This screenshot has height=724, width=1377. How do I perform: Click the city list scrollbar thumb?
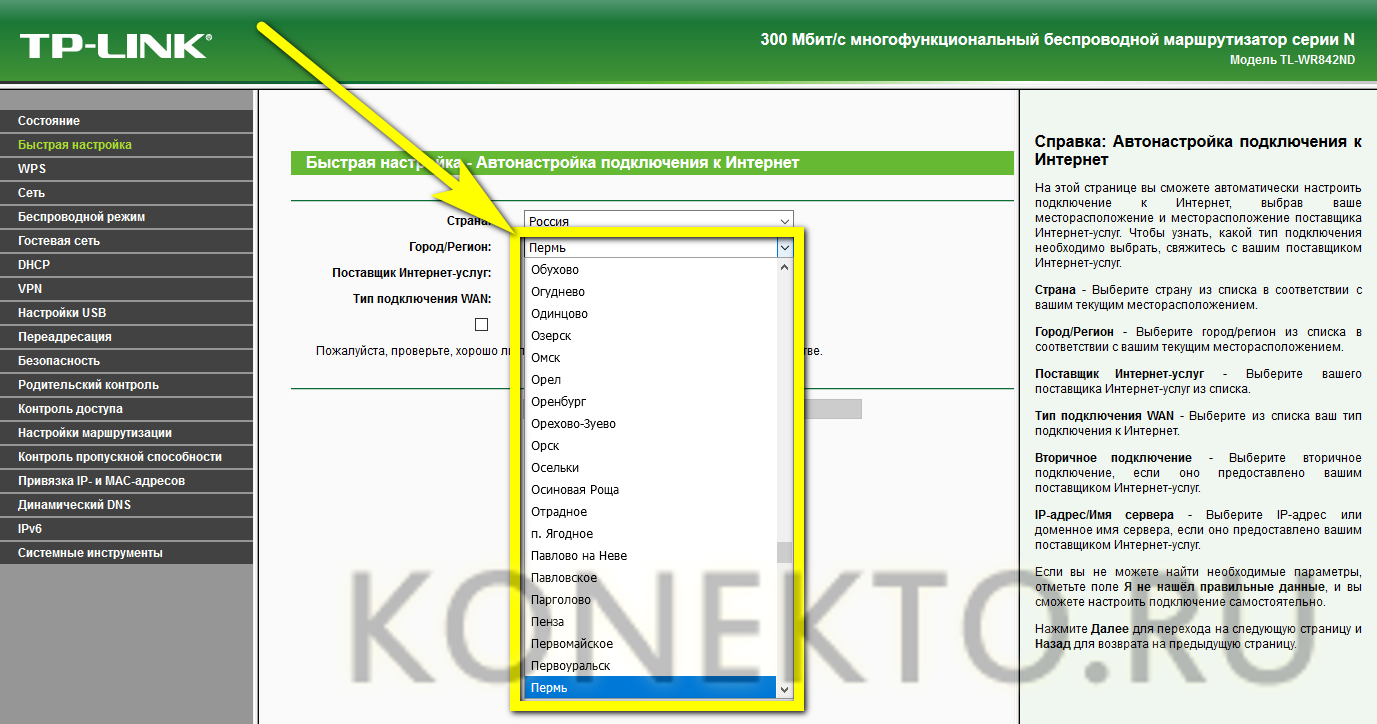pos(785,553)
